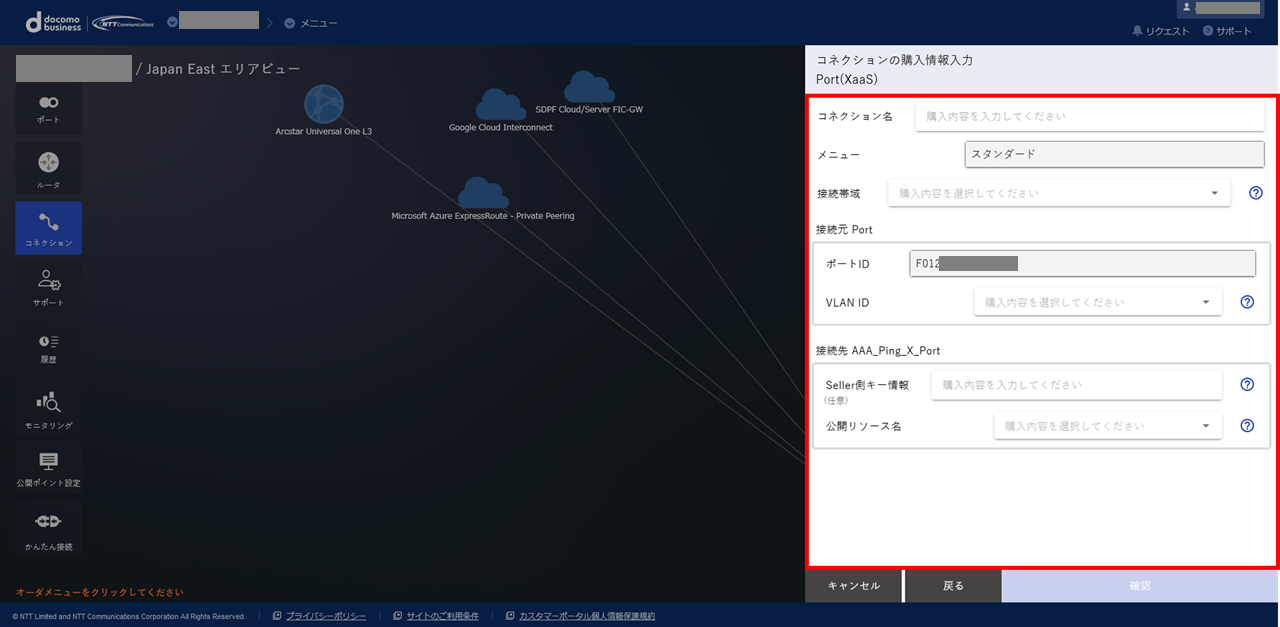The height and width of the screenshot is (627, 1280).
Task: Select the モニタリング sidebar icon
Action: coord(48,407)
